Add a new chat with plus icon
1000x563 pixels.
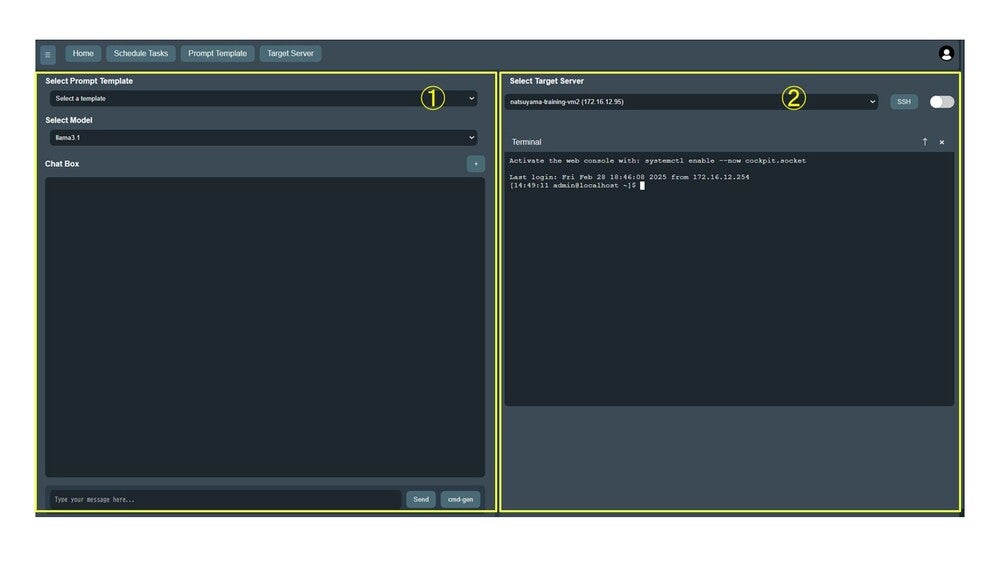click(x=476, y=164)
